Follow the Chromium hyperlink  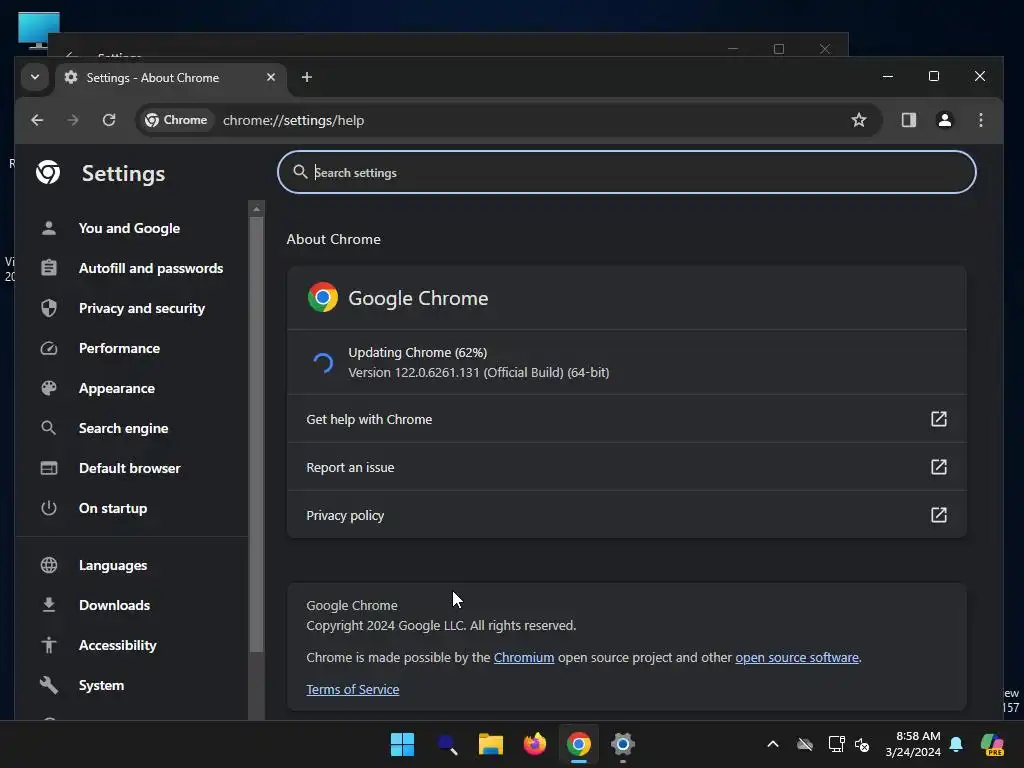(524, 658)
